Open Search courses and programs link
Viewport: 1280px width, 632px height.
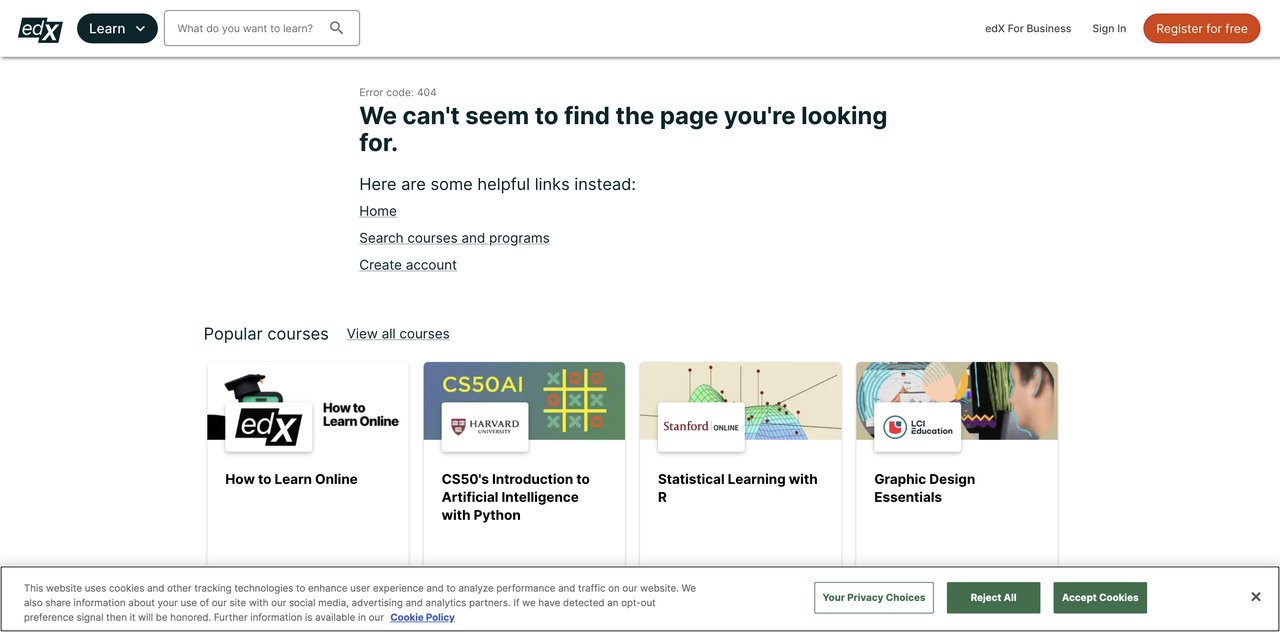point(454,238)
